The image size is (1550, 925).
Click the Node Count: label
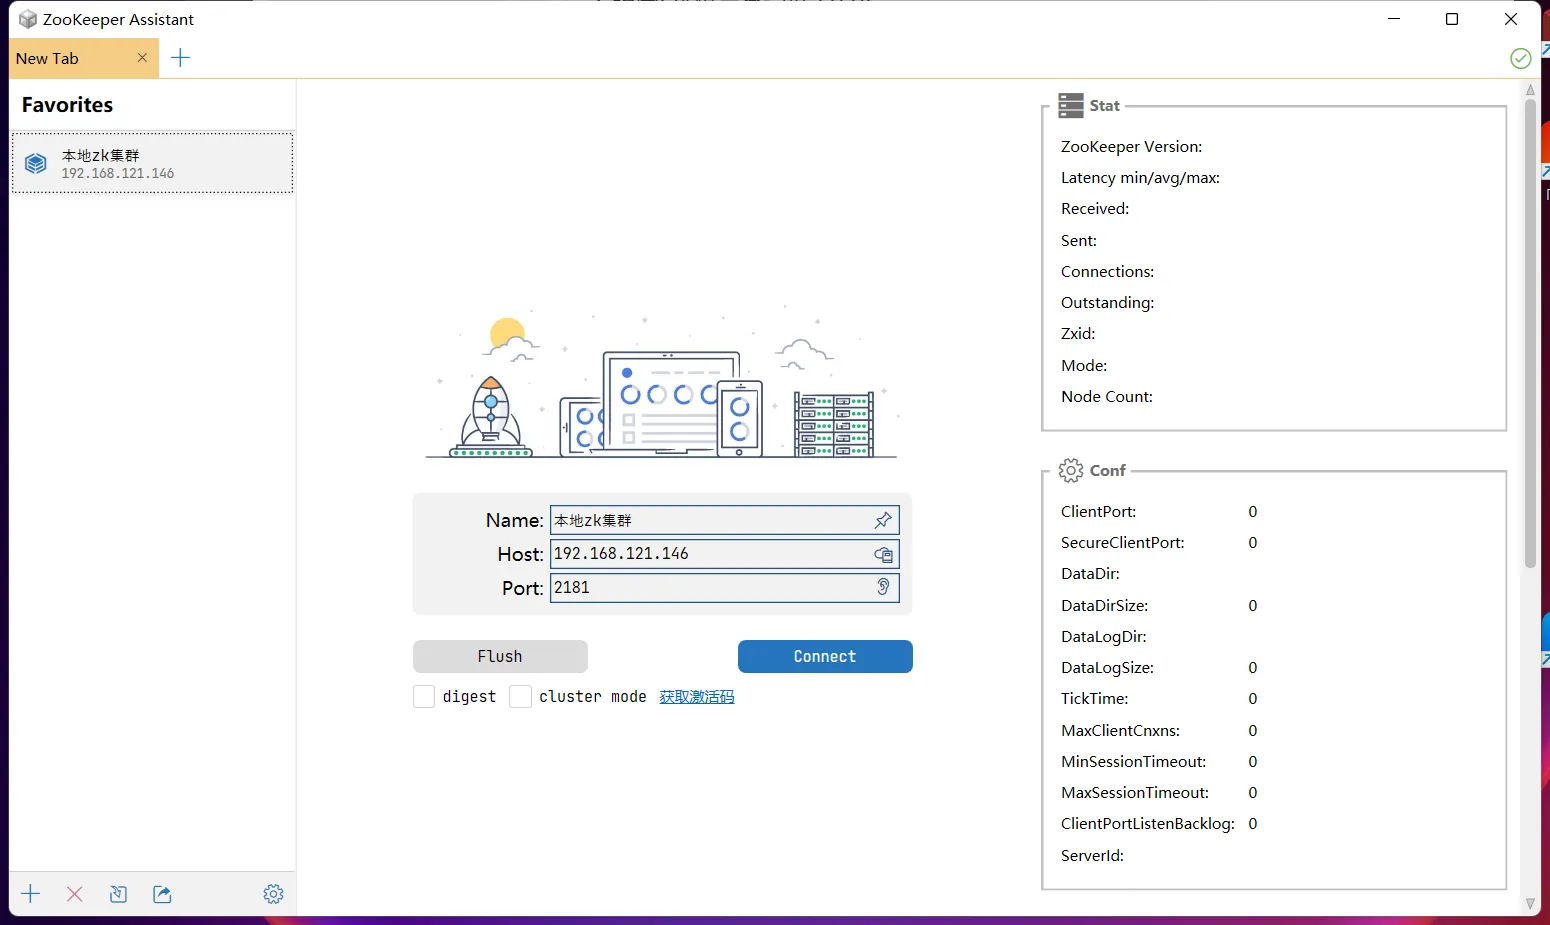pos(1107,397)
